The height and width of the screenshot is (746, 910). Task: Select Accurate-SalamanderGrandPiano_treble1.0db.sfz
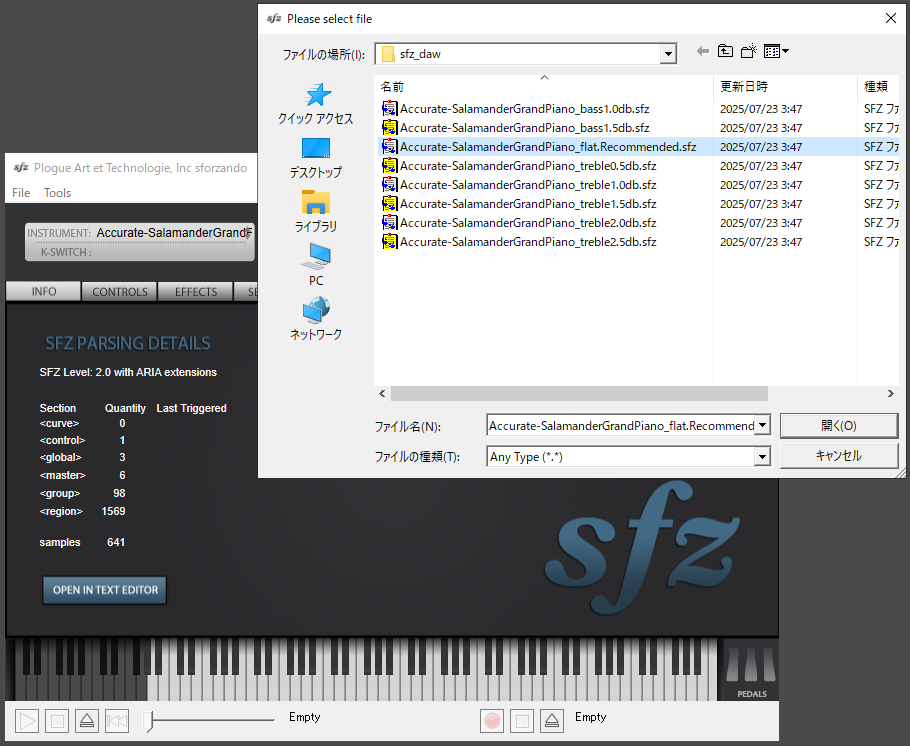[x=528, y=185]
